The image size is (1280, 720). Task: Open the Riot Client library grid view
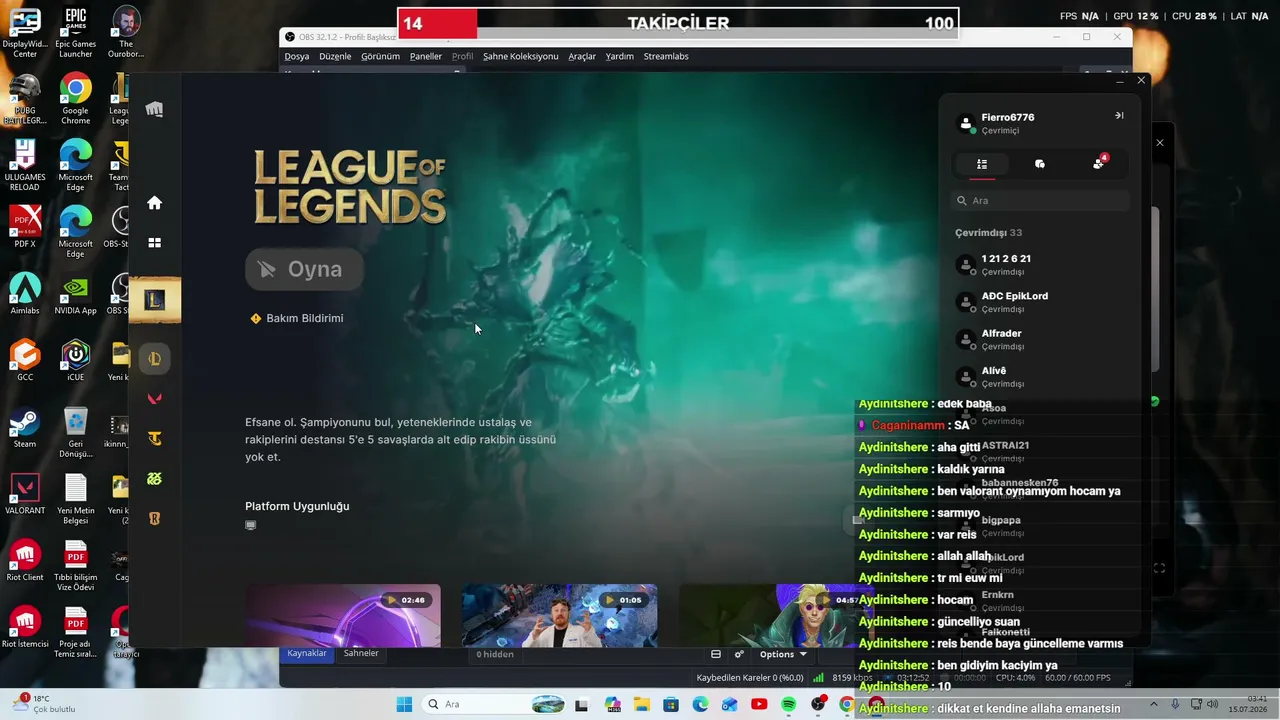coord(154,242)
